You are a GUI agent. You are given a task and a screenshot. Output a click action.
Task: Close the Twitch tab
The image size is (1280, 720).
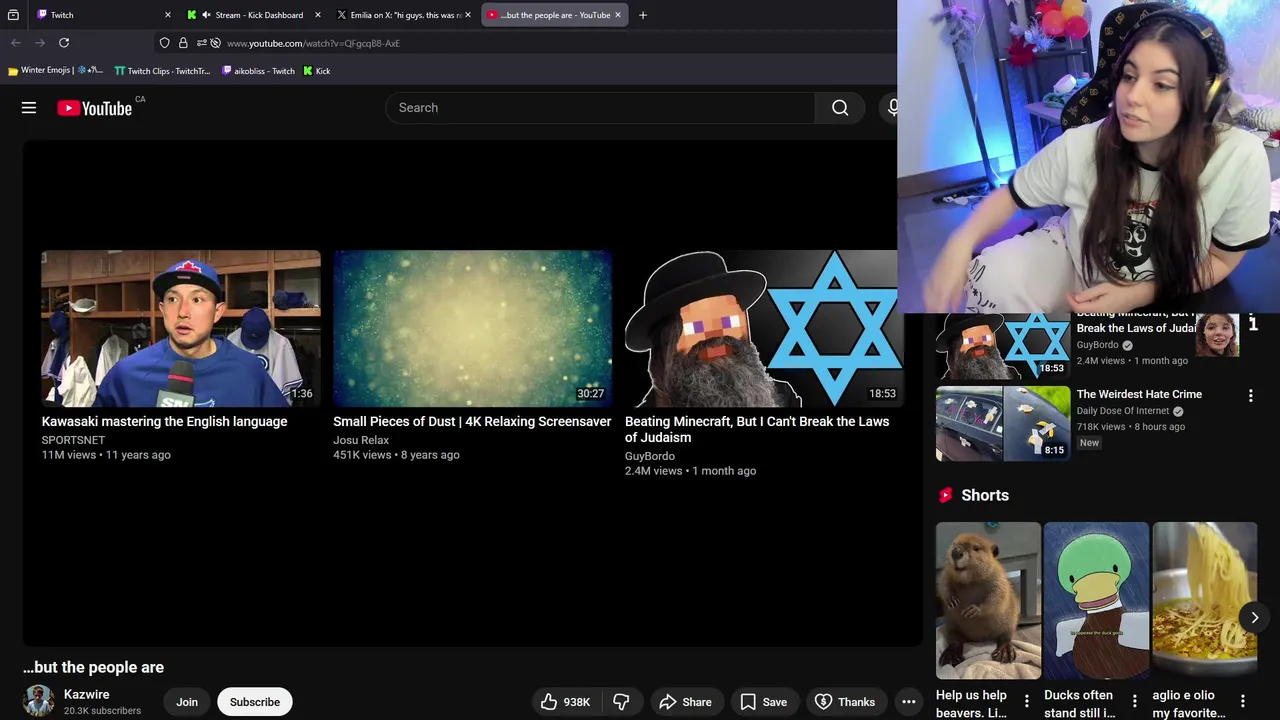(x=167, y=15)
